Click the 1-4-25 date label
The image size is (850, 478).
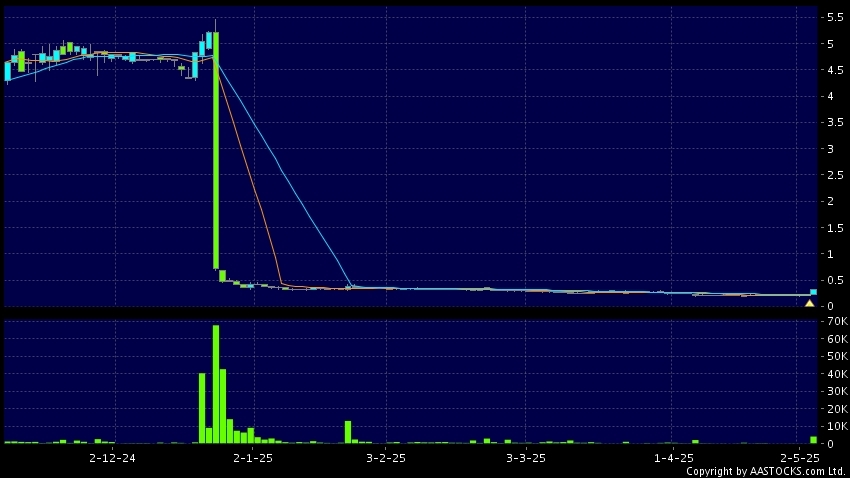point(673,458)
